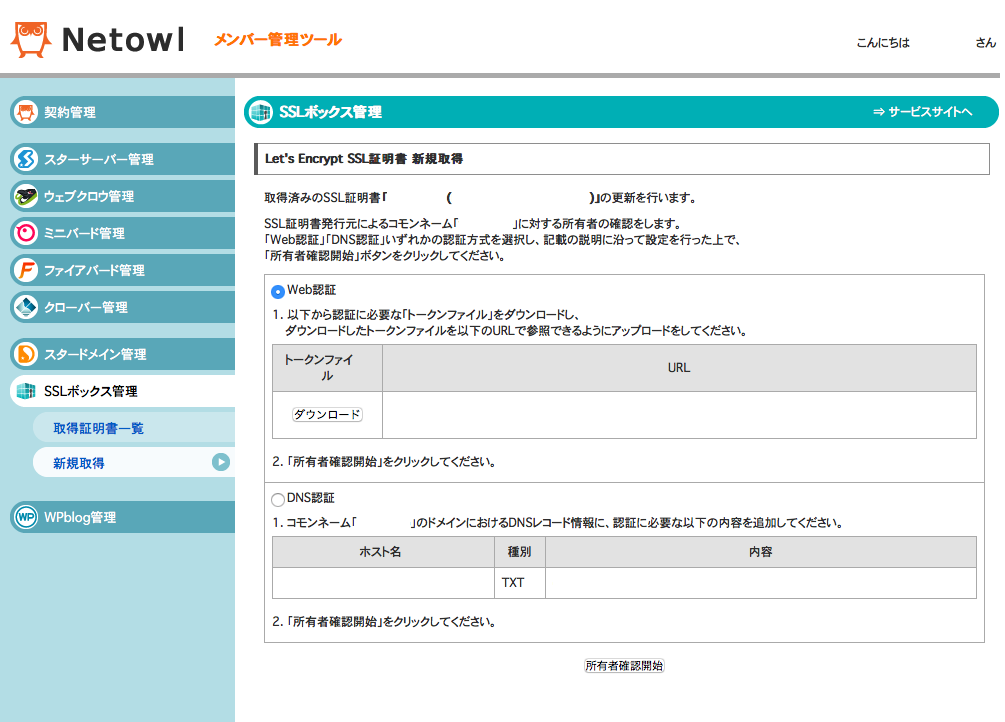The height and width of the screenshot is (722, 1005).
Task: Follow the サービスサイトへ link
Action: coord(922,112)
